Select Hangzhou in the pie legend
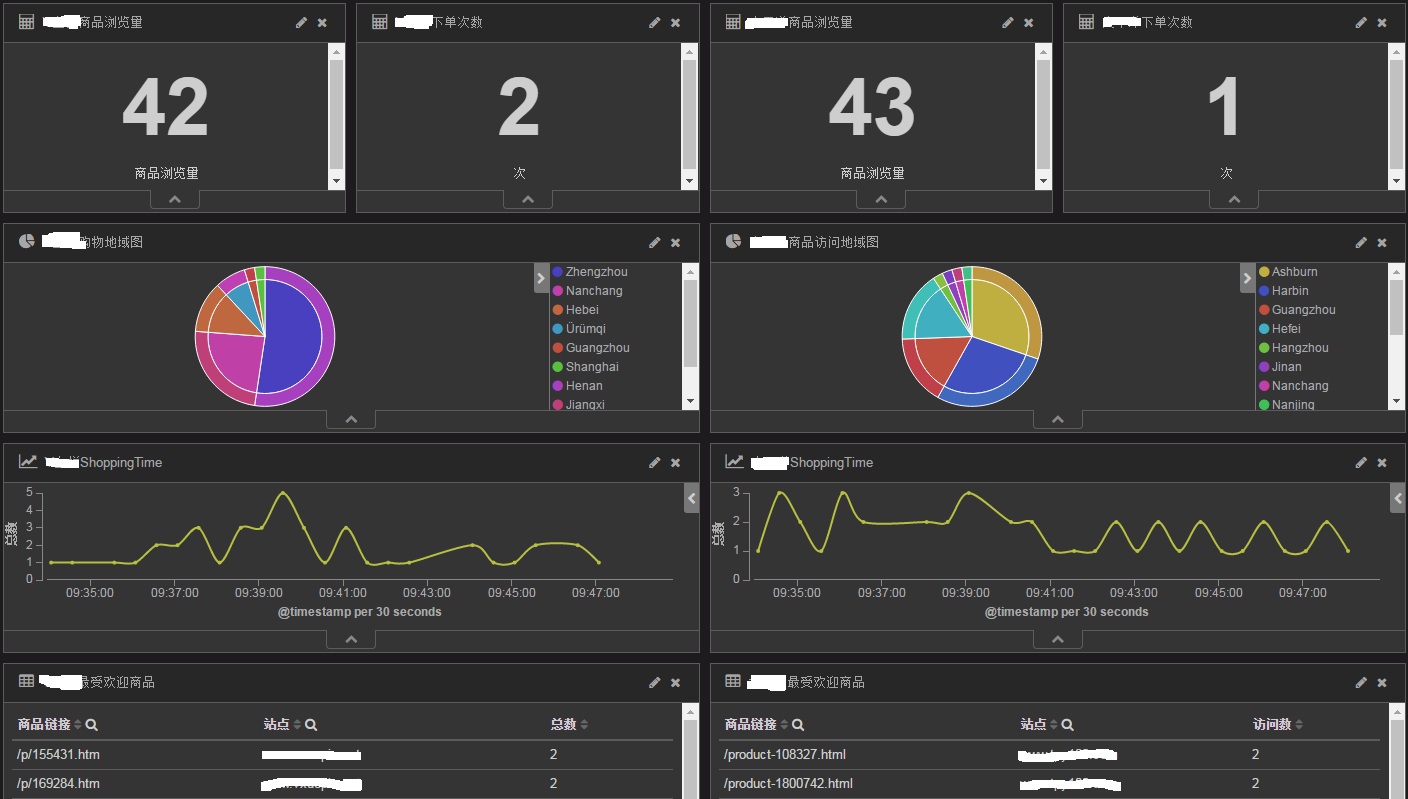 (x=1293, y=348)
